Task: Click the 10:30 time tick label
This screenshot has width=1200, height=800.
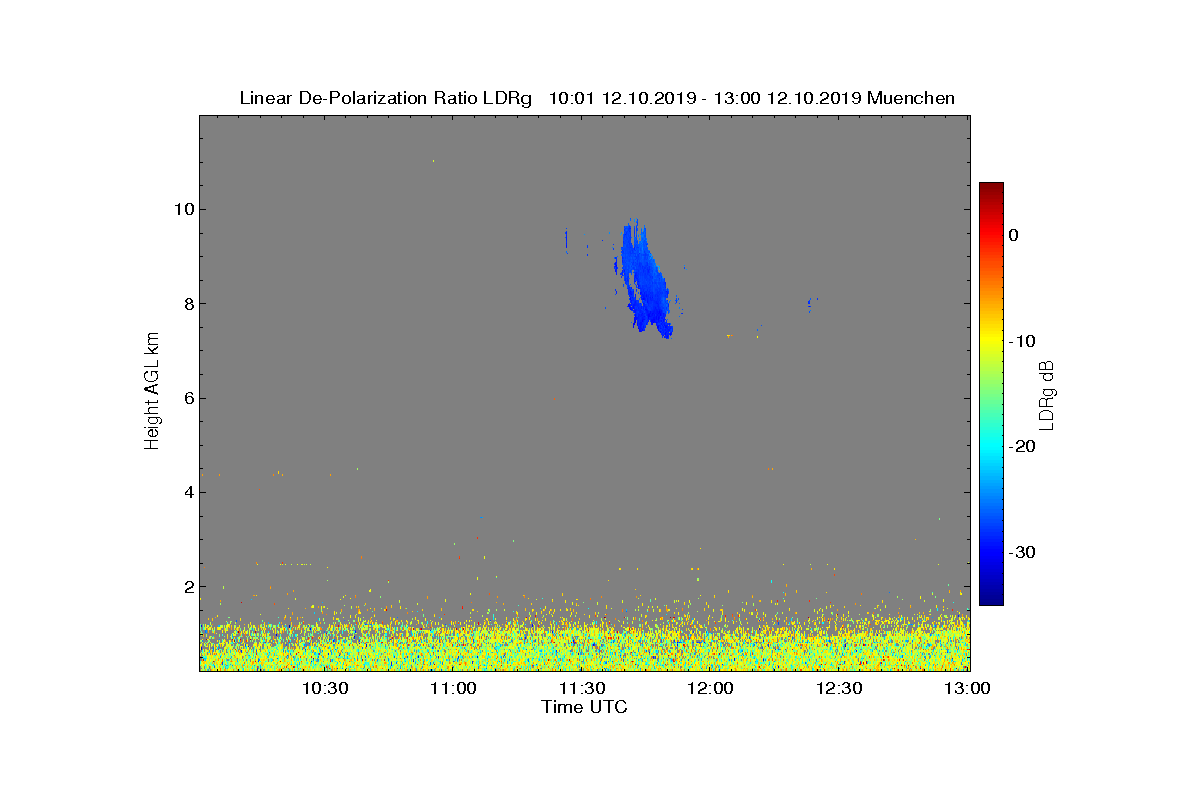Action: click(x=325, y=688)
